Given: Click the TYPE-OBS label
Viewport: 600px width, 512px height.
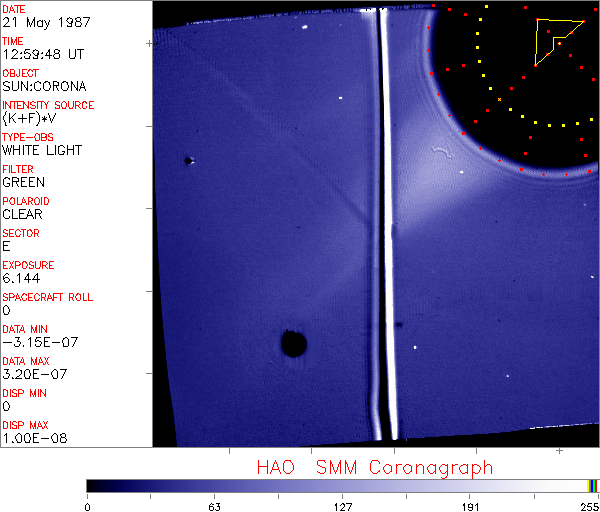Looking at the screenshot, I should 28,137.
